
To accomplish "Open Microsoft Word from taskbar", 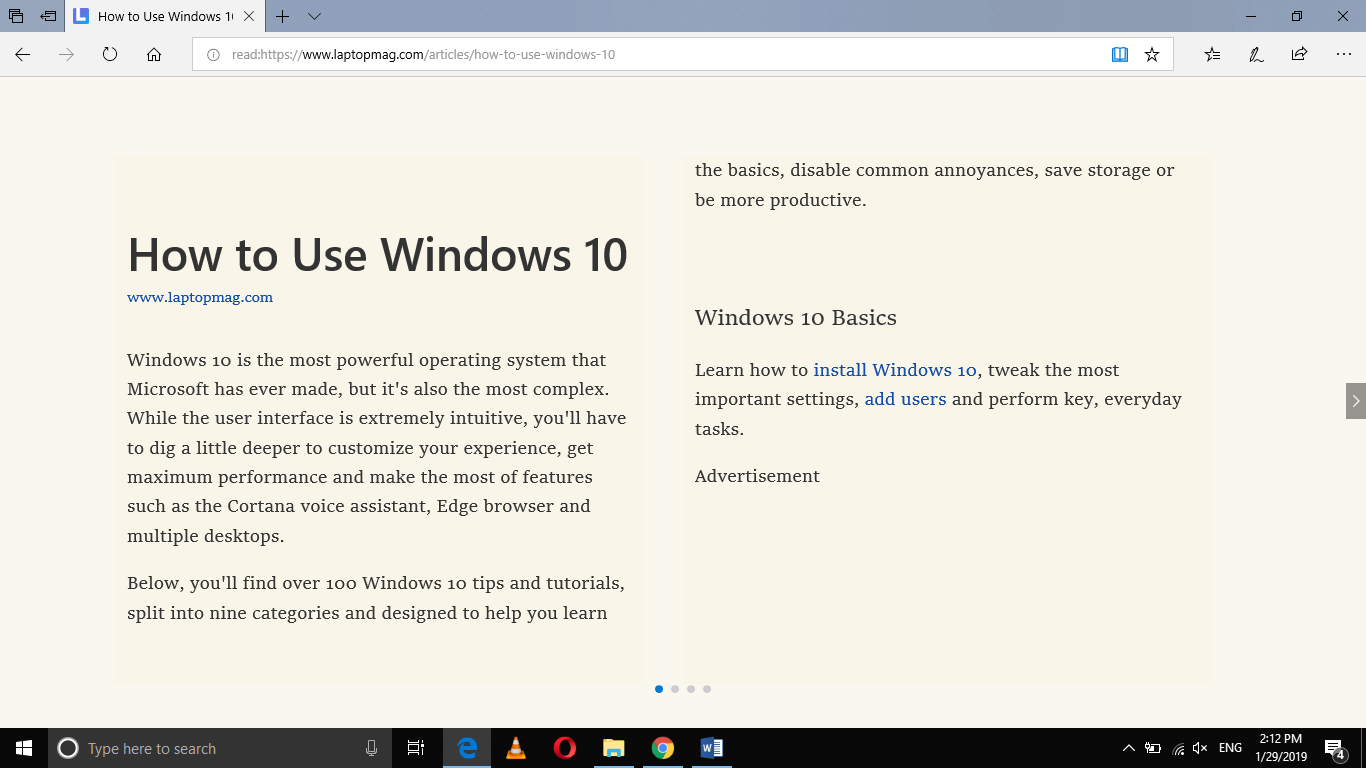I will 712,748.
